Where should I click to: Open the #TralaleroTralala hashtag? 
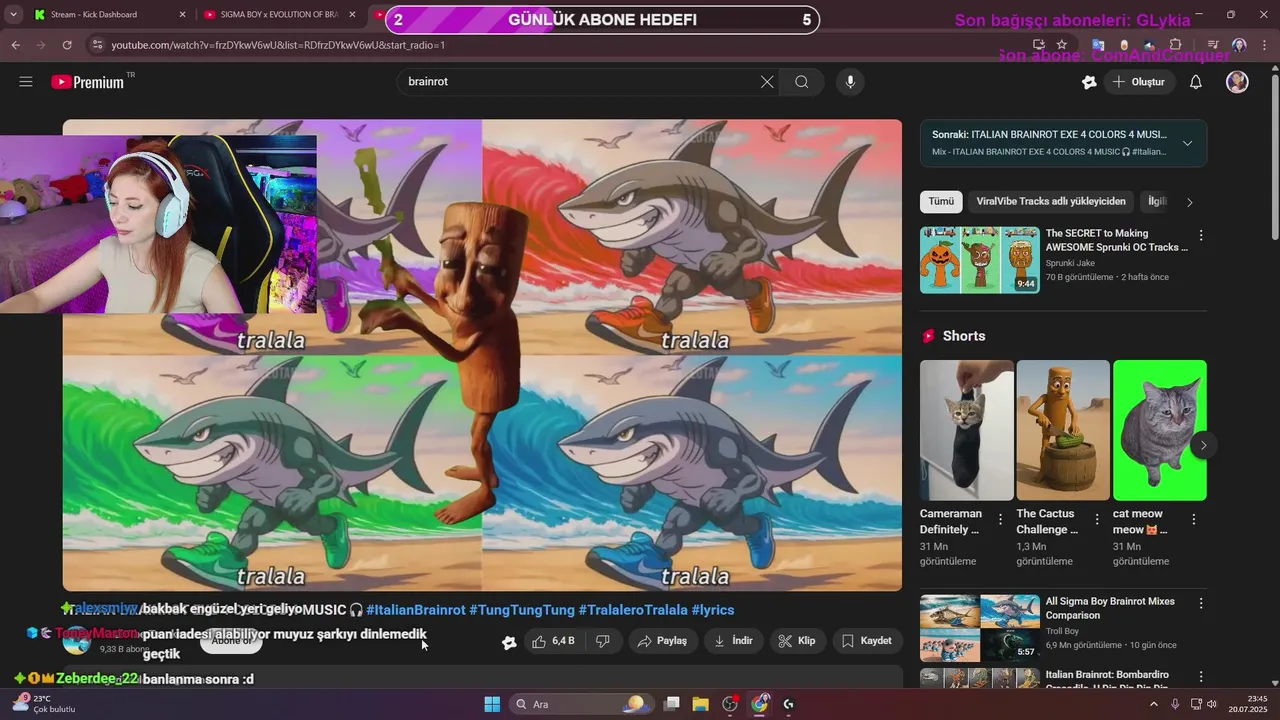click(x=633, y=610)
